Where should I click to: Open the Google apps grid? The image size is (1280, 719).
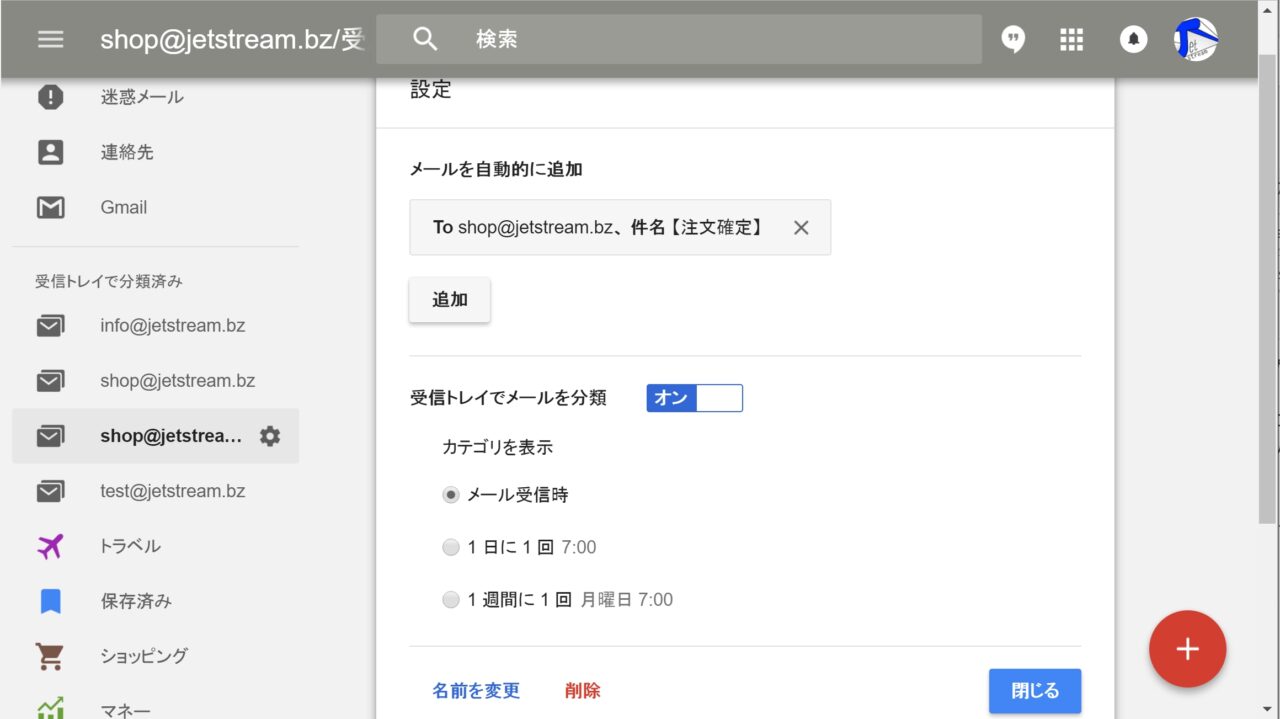pos(1071,39)
